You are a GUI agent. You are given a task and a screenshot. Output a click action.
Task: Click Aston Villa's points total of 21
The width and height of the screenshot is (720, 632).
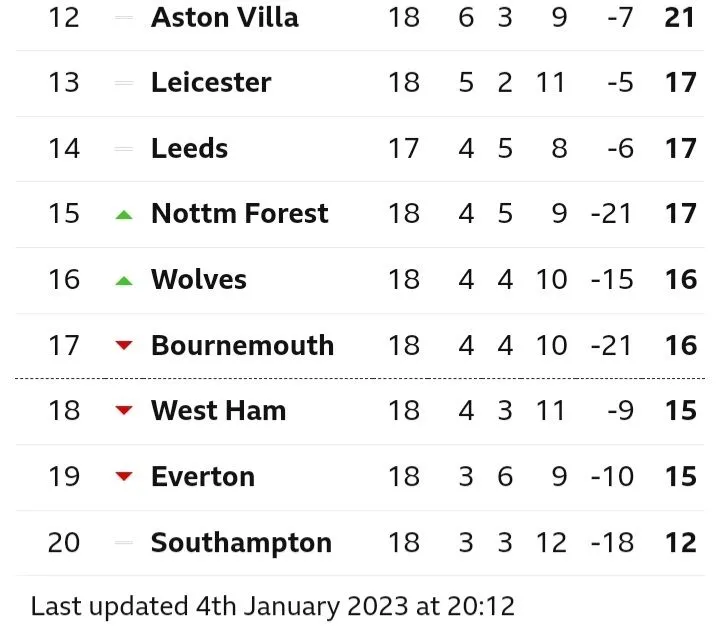pyautogui.click(x=680, y=17)
